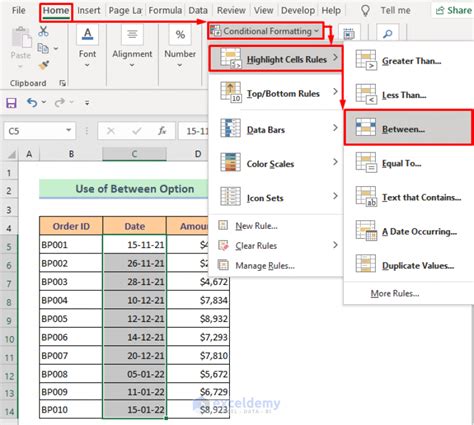Click the insert function fx icon

coord(162,131)
